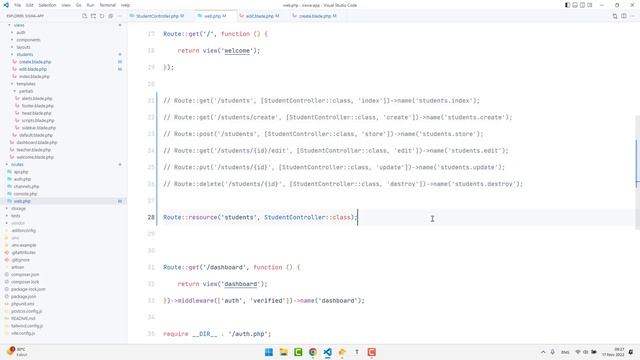Expand the tests folder
Screen dimensions: 640x360
point(16,216)
